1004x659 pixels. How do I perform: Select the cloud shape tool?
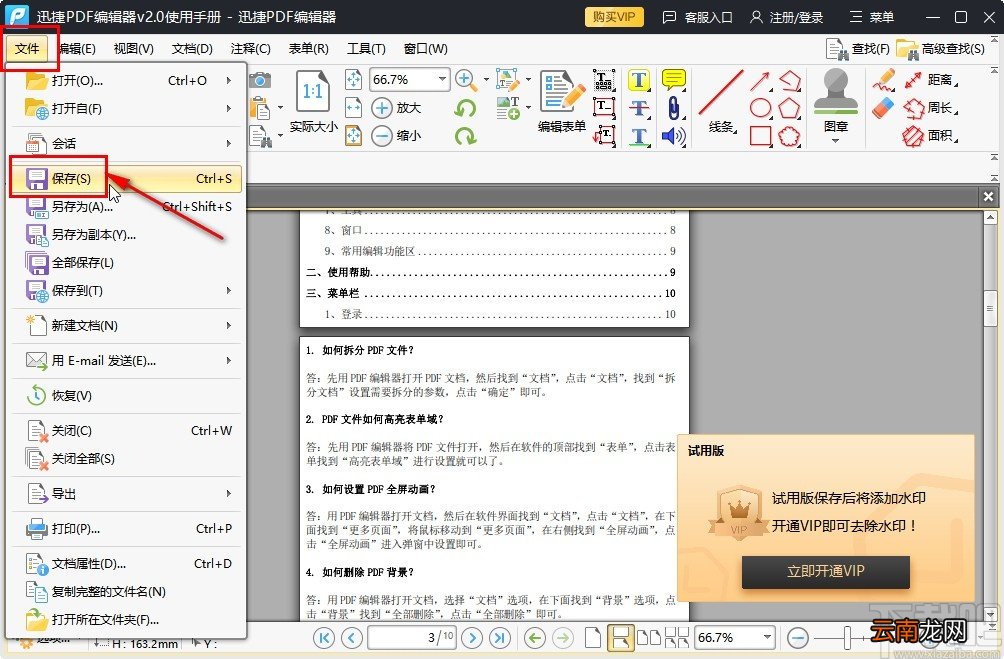pyautogui.click(x=789, y=136)
